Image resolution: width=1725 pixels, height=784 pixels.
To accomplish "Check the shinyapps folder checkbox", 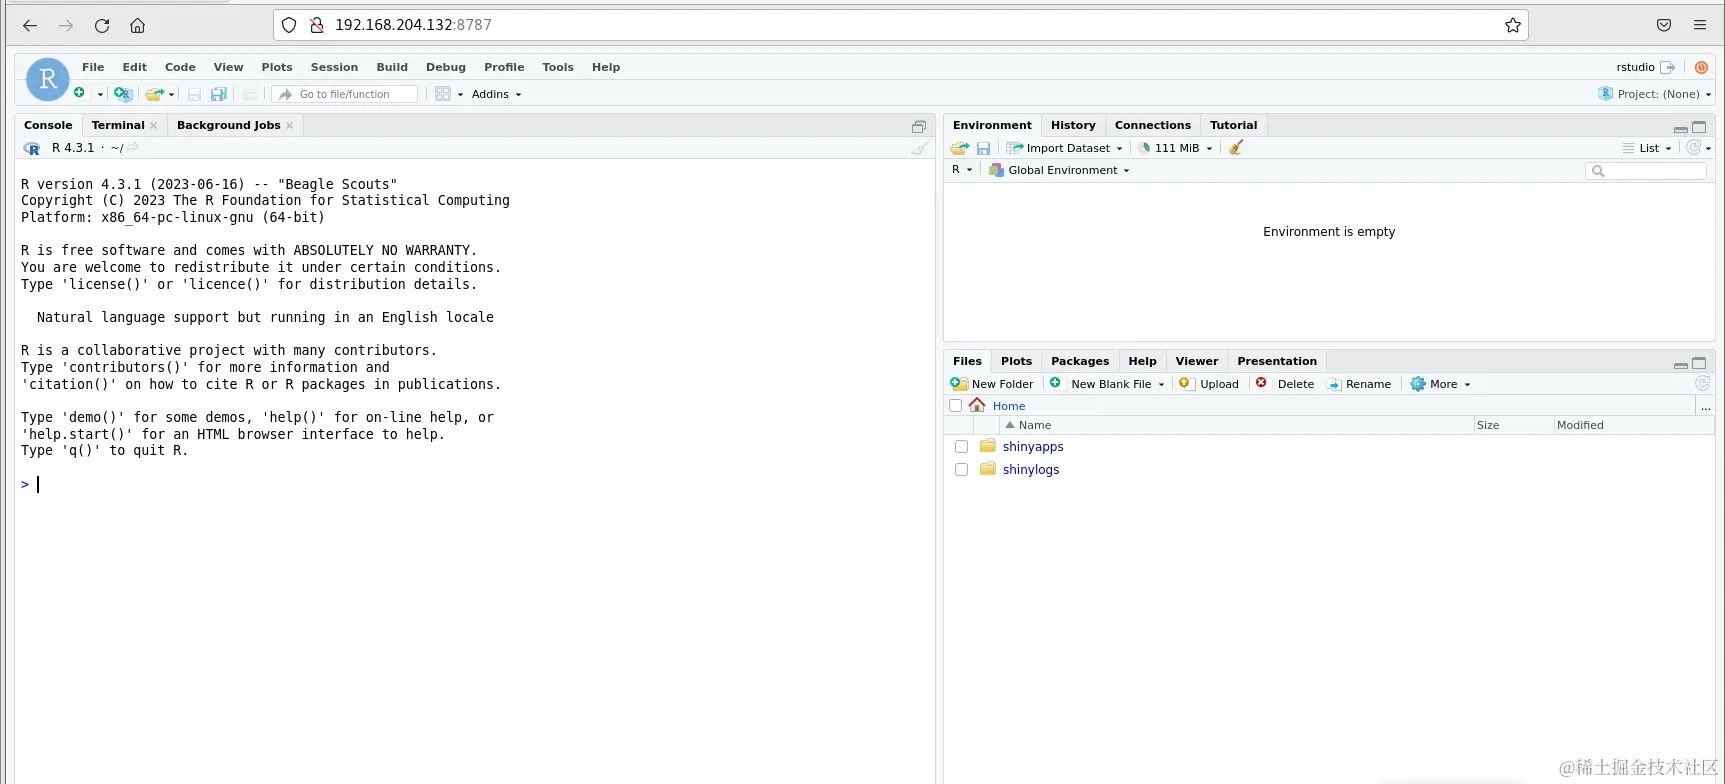I will [961, 447].
